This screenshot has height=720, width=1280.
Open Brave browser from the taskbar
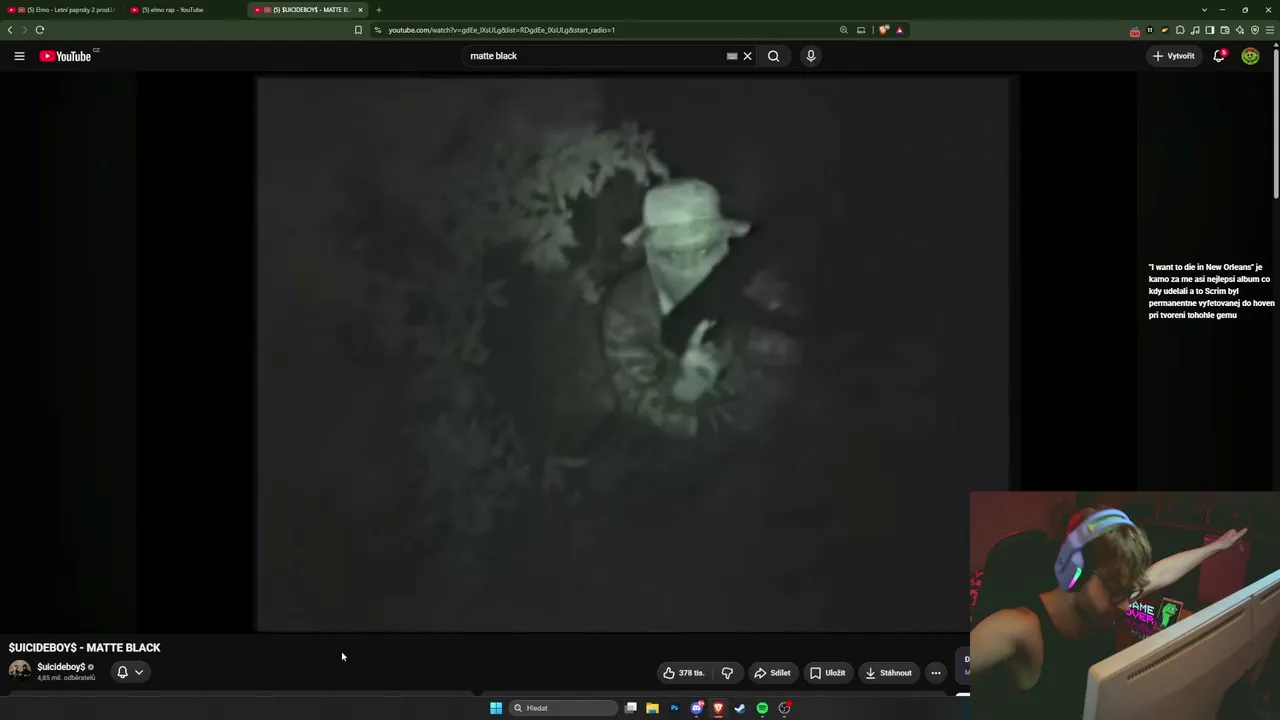[x=718, y=708]
